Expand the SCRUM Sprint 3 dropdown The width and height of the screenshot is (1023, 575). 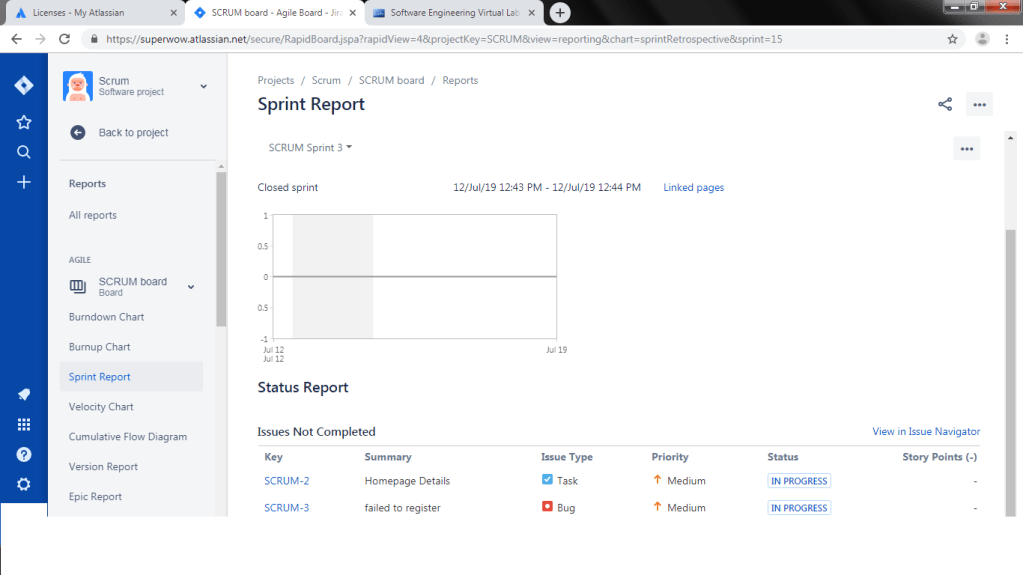tap(310, 148)
